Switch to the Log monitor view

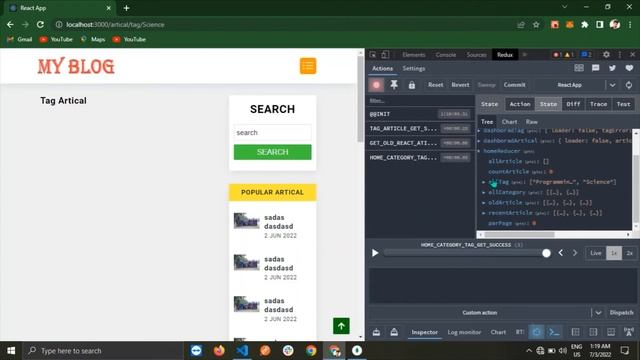click(464, 332)
